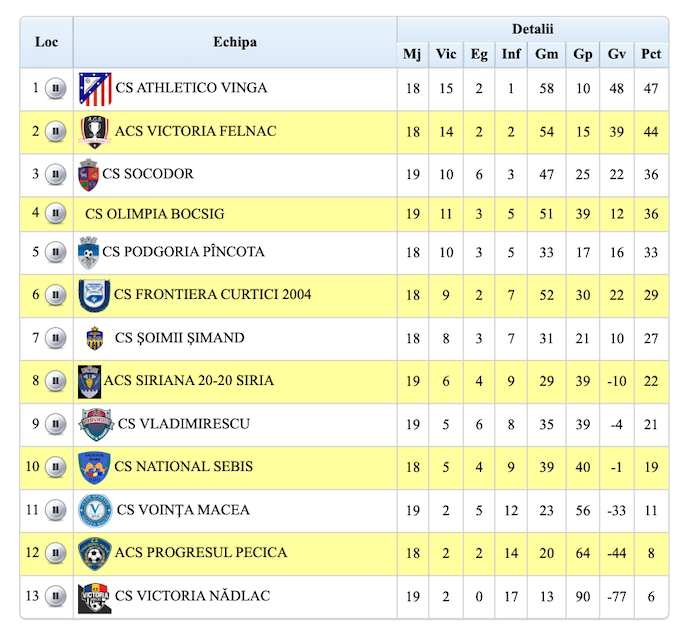This screenshot has width=700, height=636.
Task: Click the Echipa column header
Action: [235, 42]
